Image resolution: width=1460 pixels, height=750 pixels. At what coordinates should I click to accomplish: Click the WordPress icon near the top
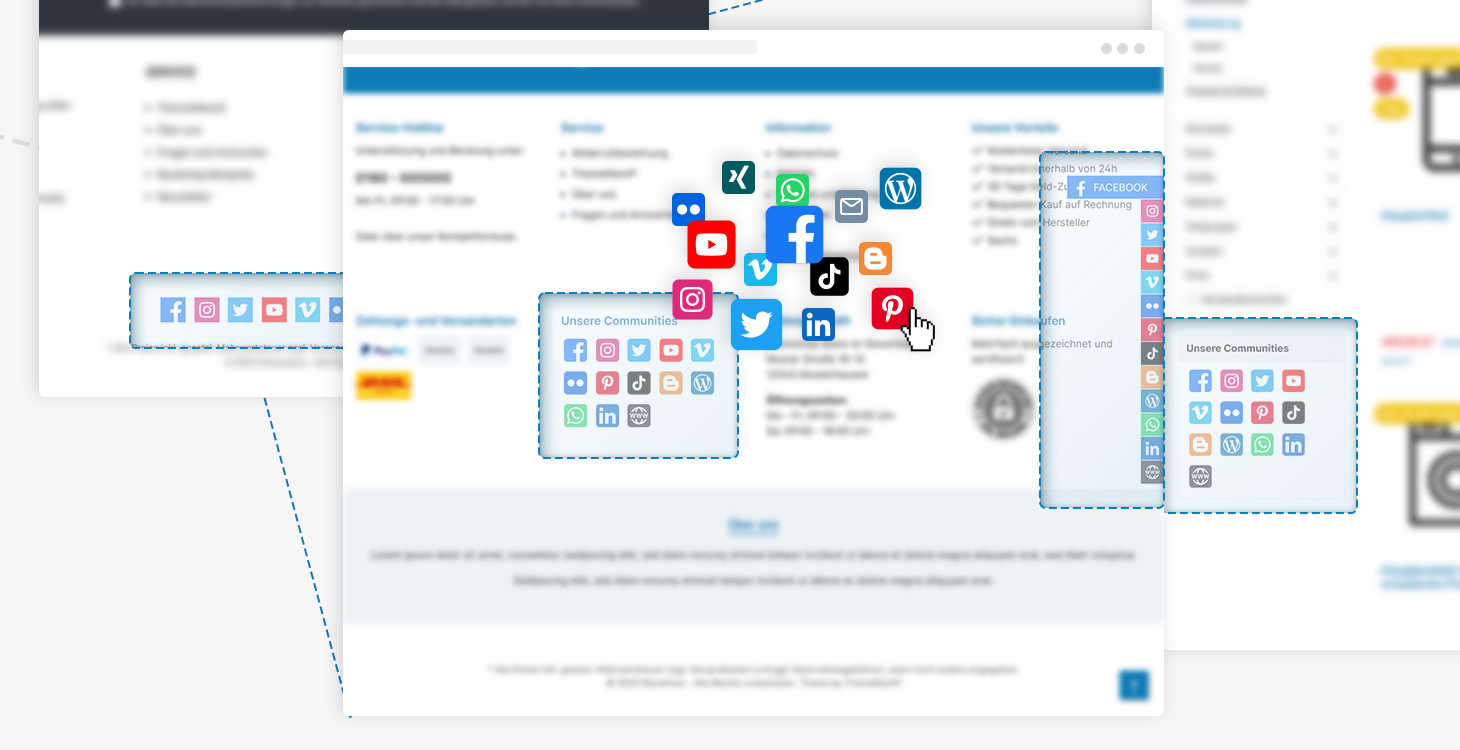pyautogui.click(x=900, y=188)
